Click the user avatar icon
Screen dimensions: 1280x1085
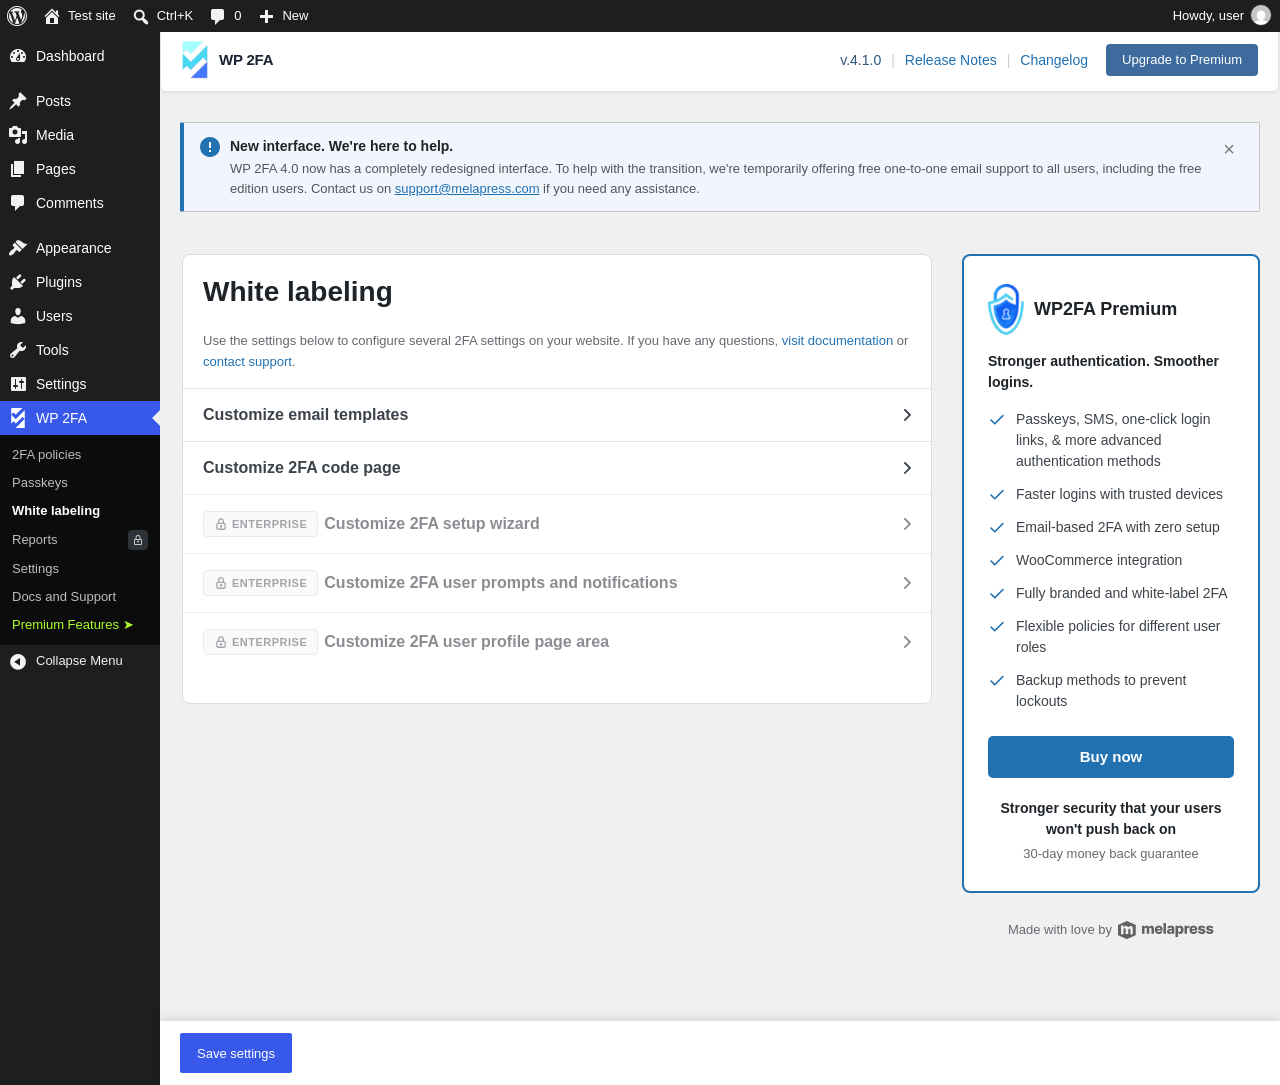pos(1261,15)
